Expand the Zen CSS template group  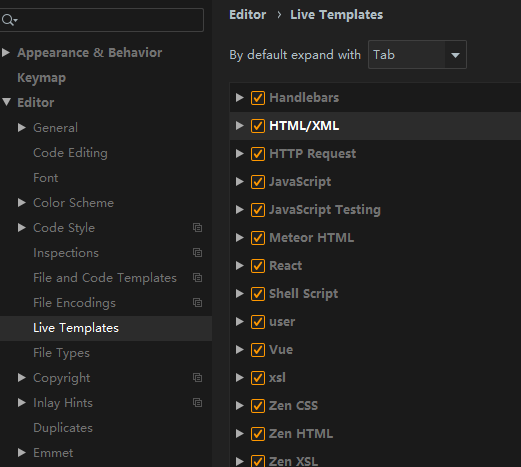click(239, 405)
